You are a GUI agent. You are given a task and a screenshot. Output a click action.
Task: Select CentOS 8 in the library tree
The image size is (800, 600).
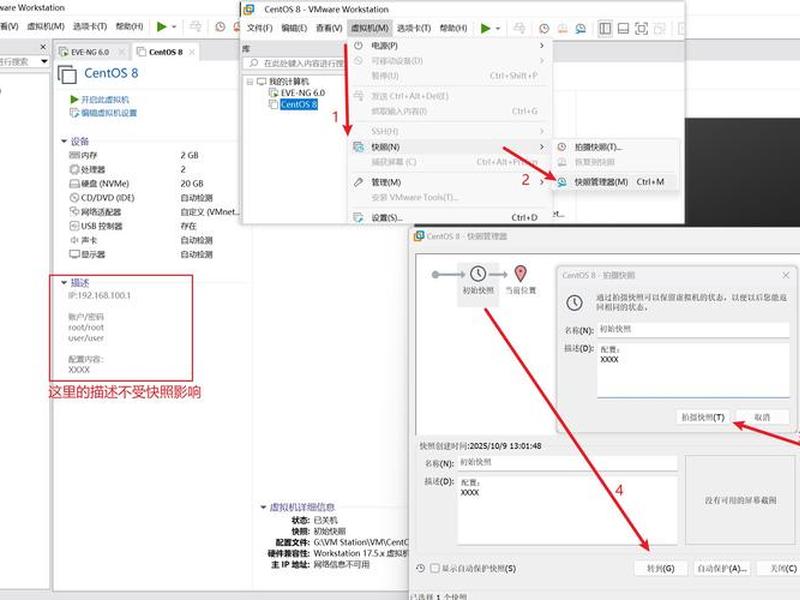pyautogui.click(x=298, y=105)
